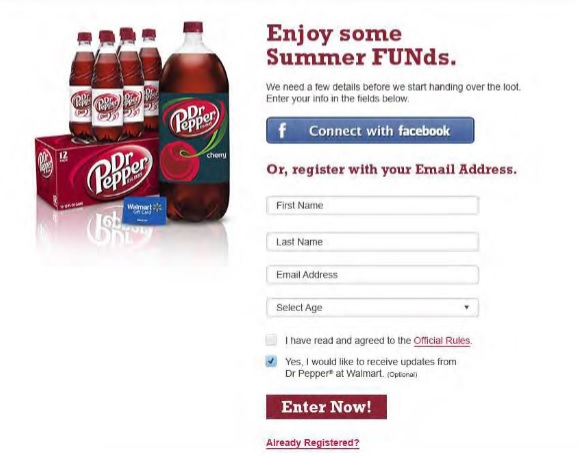Click the Dr Pepper Cherry bottle logo
Image resolution: width=580 pixels, height=457 pixels.
pyautogui.click(x=194, y=117)
